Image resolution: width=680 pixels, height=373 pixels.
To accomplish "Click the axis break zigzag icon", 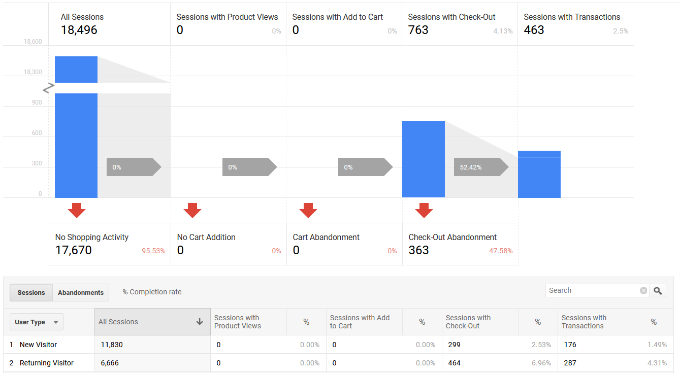I will pos(48,88).
